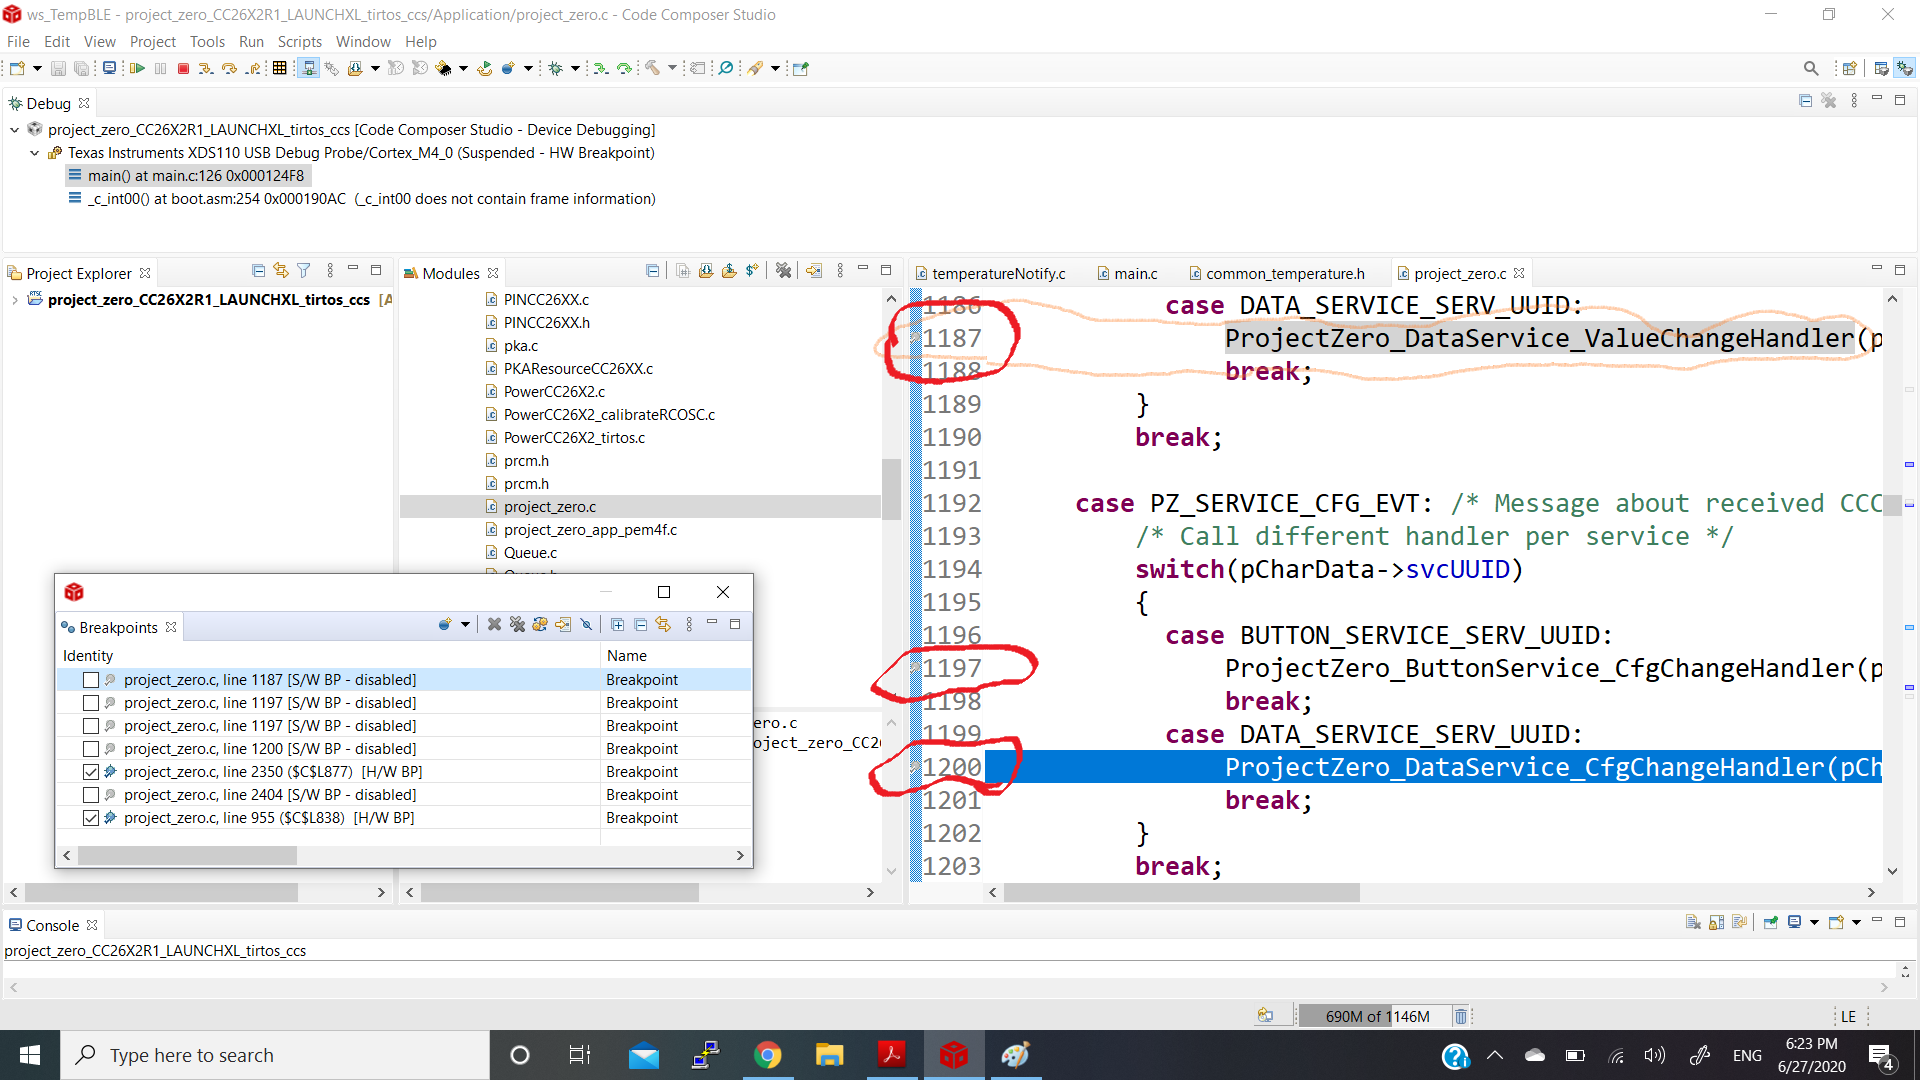Screen dimensions: 1920x1080
Task: Click the Resume (green play) debug button
Action: (137, 68)
